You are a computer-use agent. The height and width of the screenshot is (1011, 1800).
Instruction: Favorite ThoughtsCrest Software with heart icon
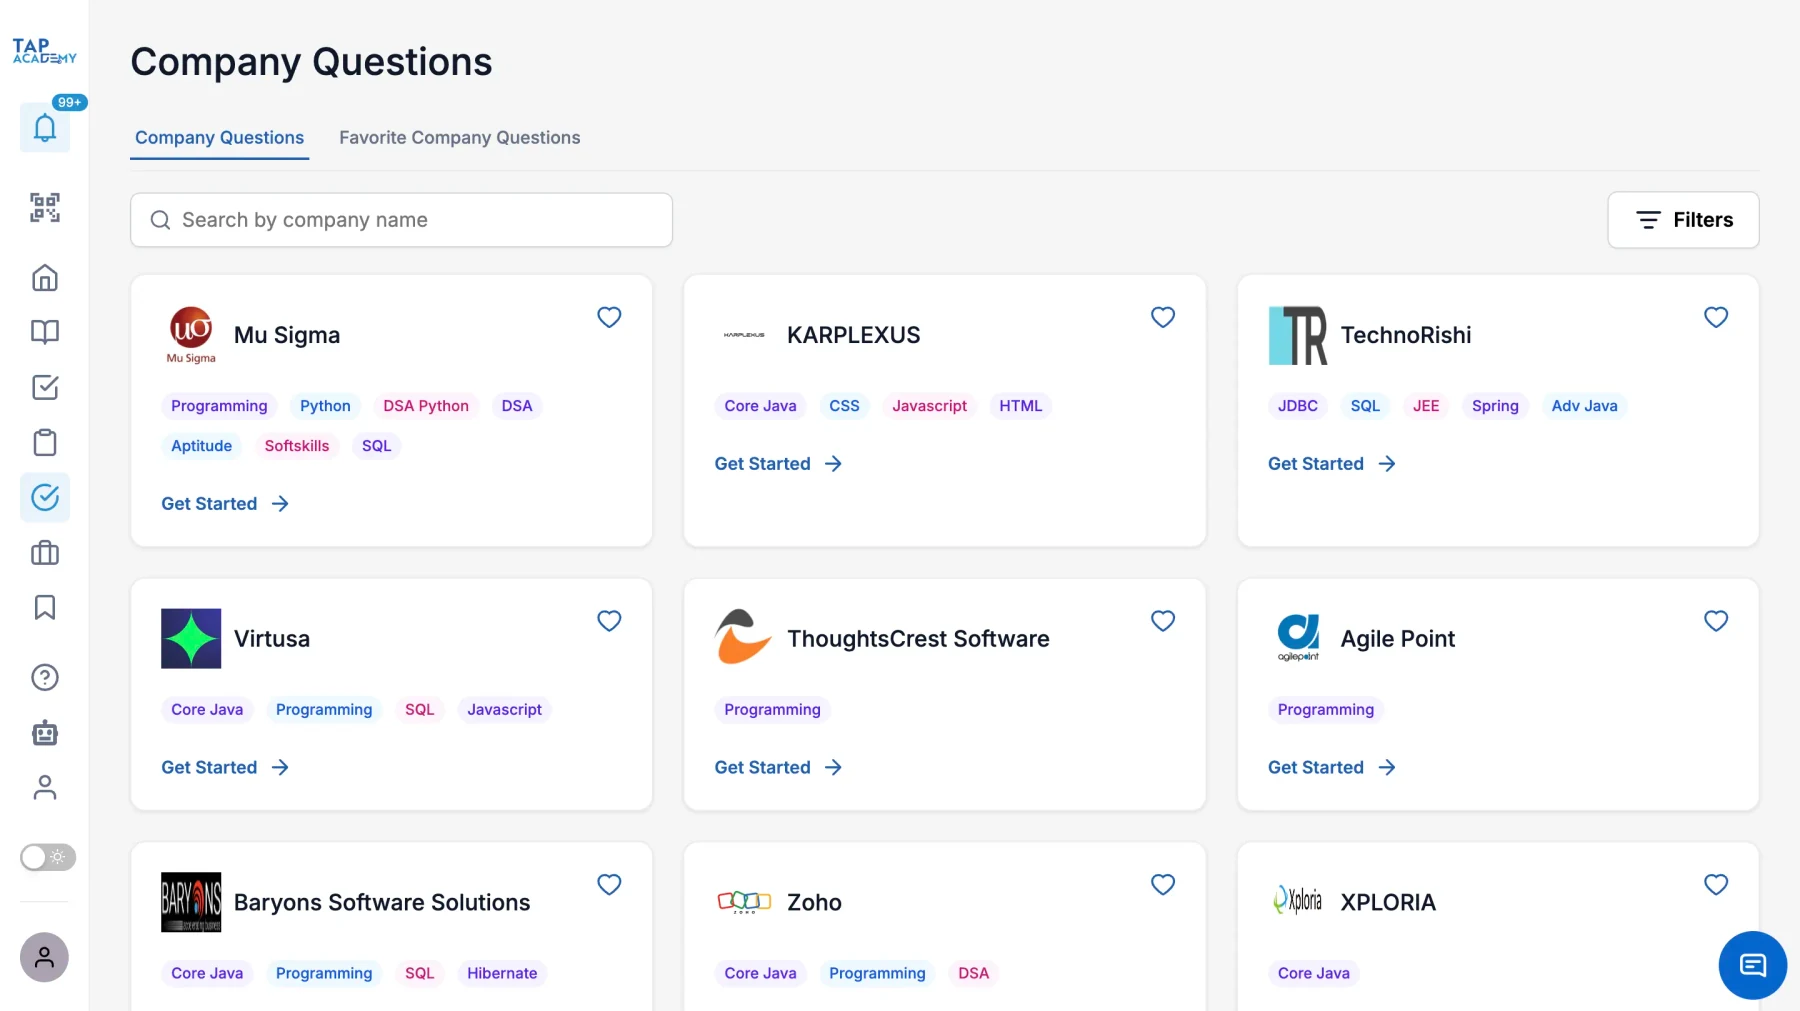click(1163, 621)
